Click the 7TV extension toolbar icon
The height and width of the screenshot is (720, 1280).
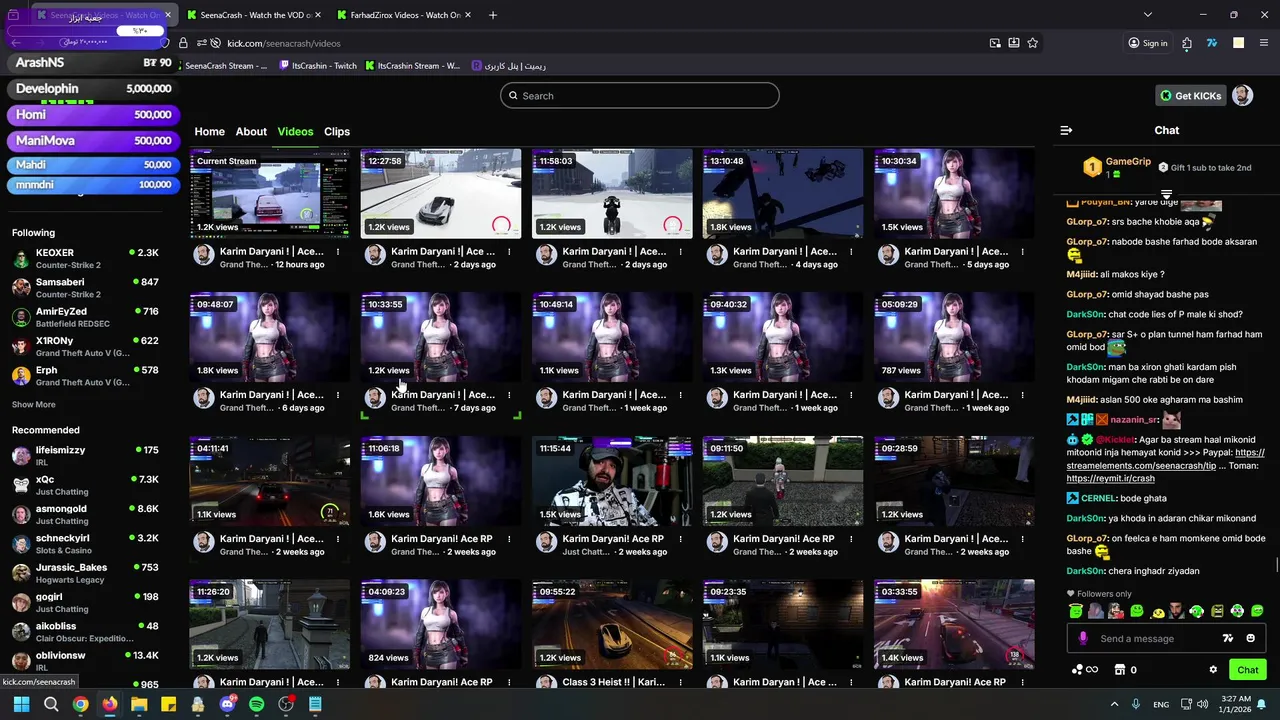click(x=1211, y=43)
